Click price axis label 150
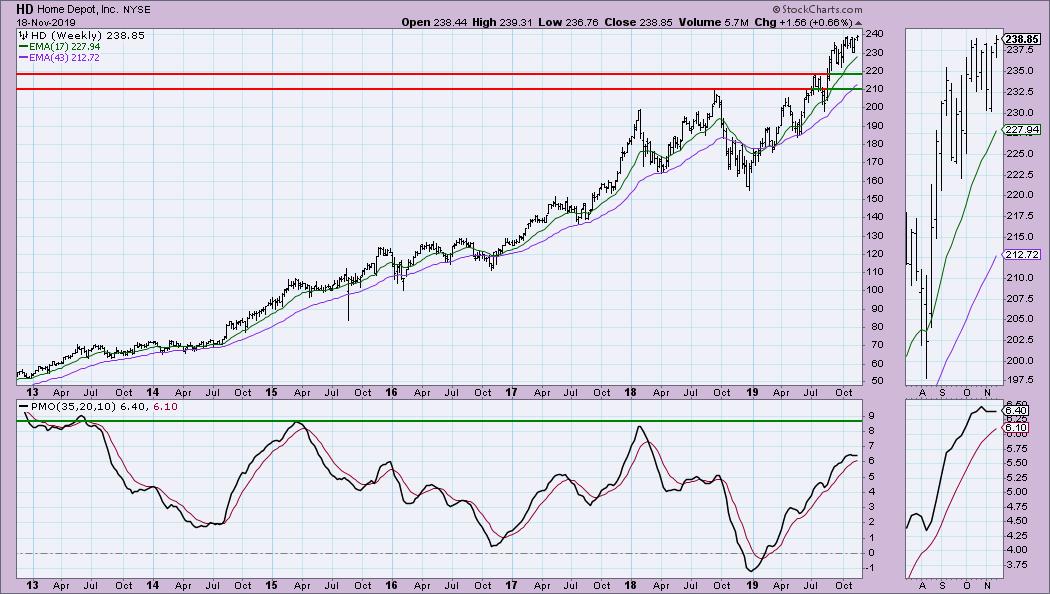 coord(875,198)
